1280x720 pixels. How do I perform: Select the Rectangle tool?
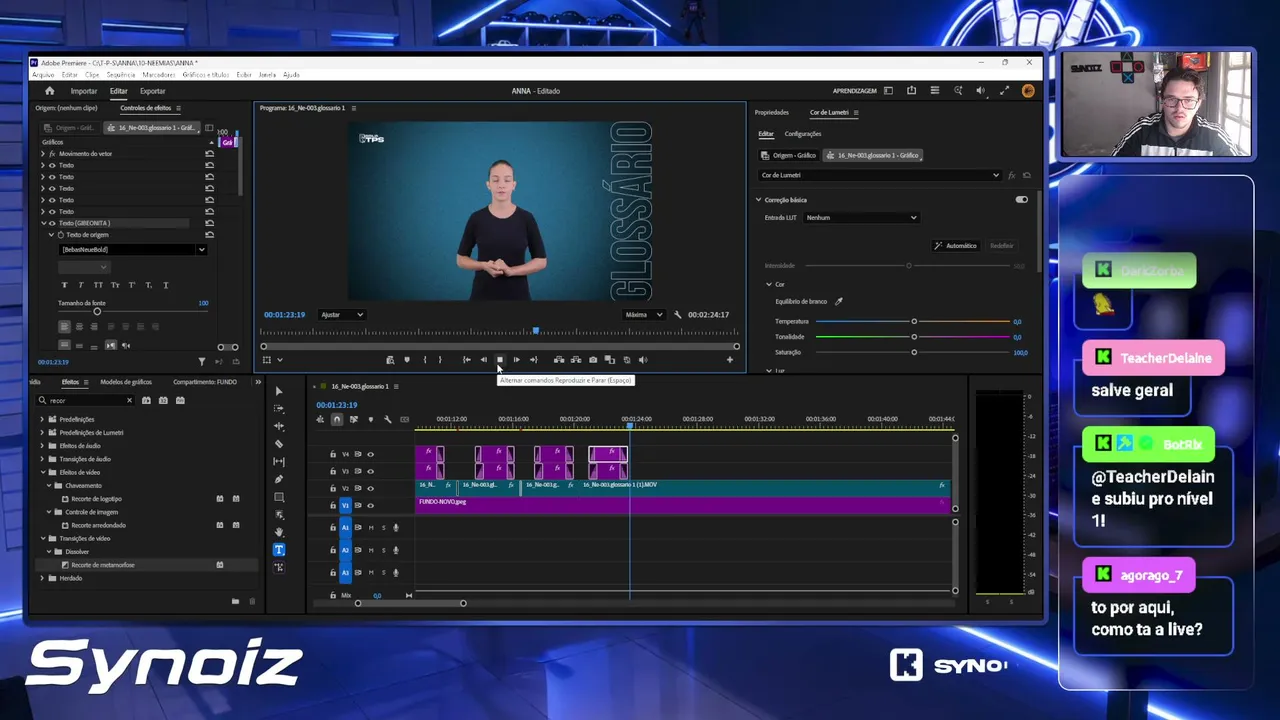pos(279,497)
